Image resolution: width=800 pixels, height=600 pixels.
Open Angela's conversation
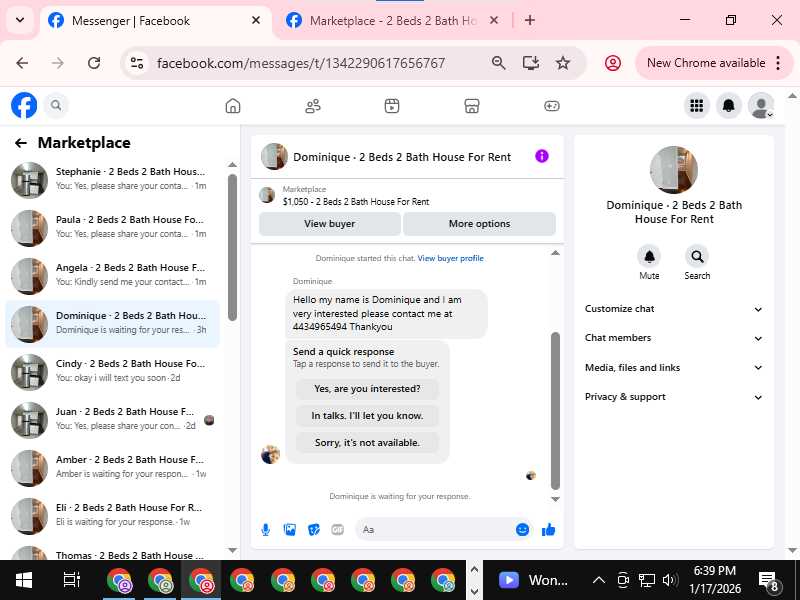[113, 276]
